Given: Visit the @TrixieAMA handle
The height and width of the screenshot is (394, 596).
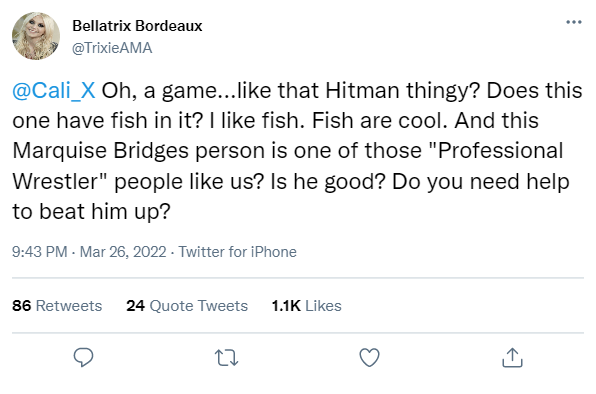Looking at the screenshot, I should click(112, 48).
